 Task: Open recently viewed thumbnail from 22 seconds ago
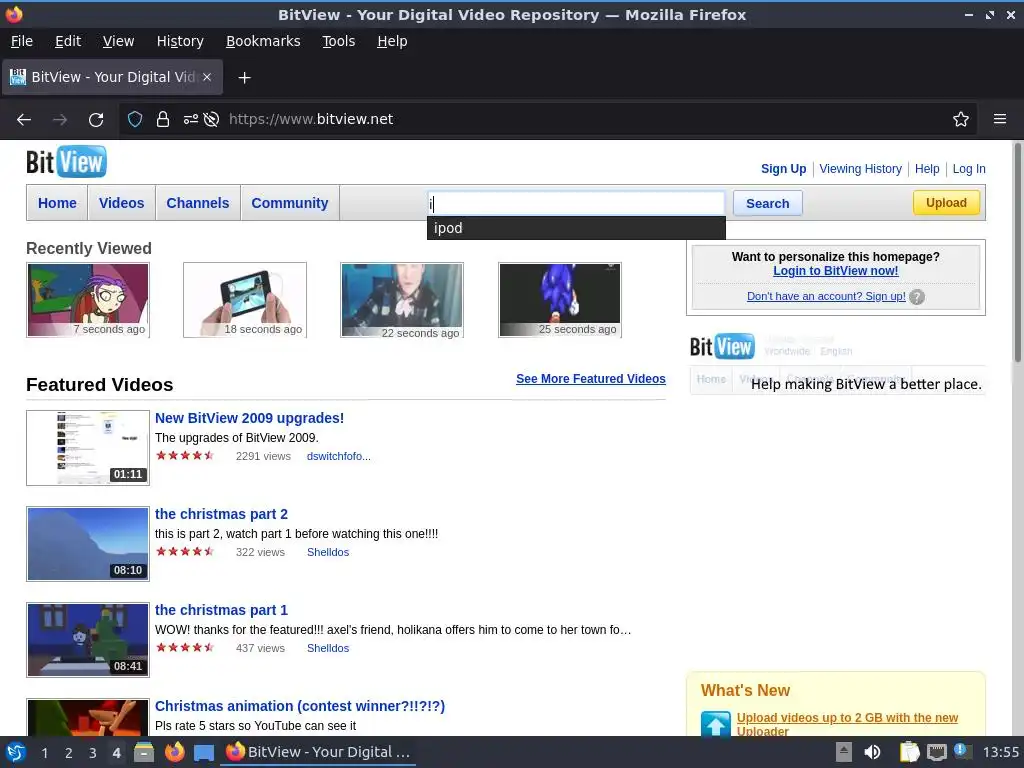(402, 300)
